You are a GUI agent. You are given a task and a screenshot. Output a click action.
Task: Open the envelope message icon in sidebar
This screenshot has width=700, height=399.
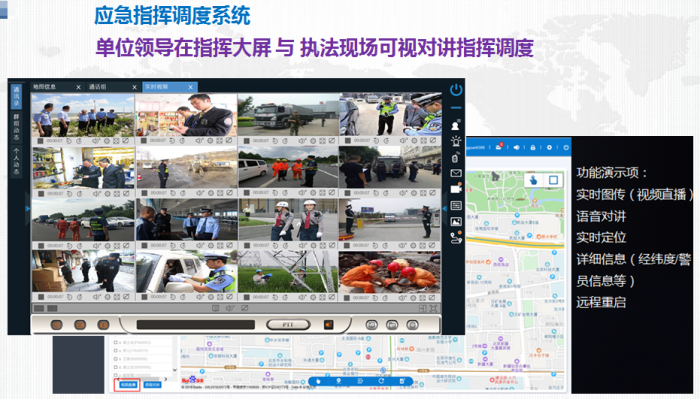[456, 173]
